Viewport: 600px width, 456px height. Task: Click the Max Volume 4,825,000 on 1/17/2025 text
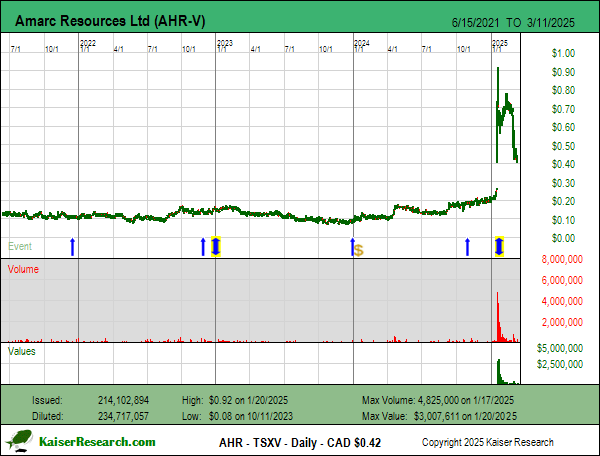438,401
